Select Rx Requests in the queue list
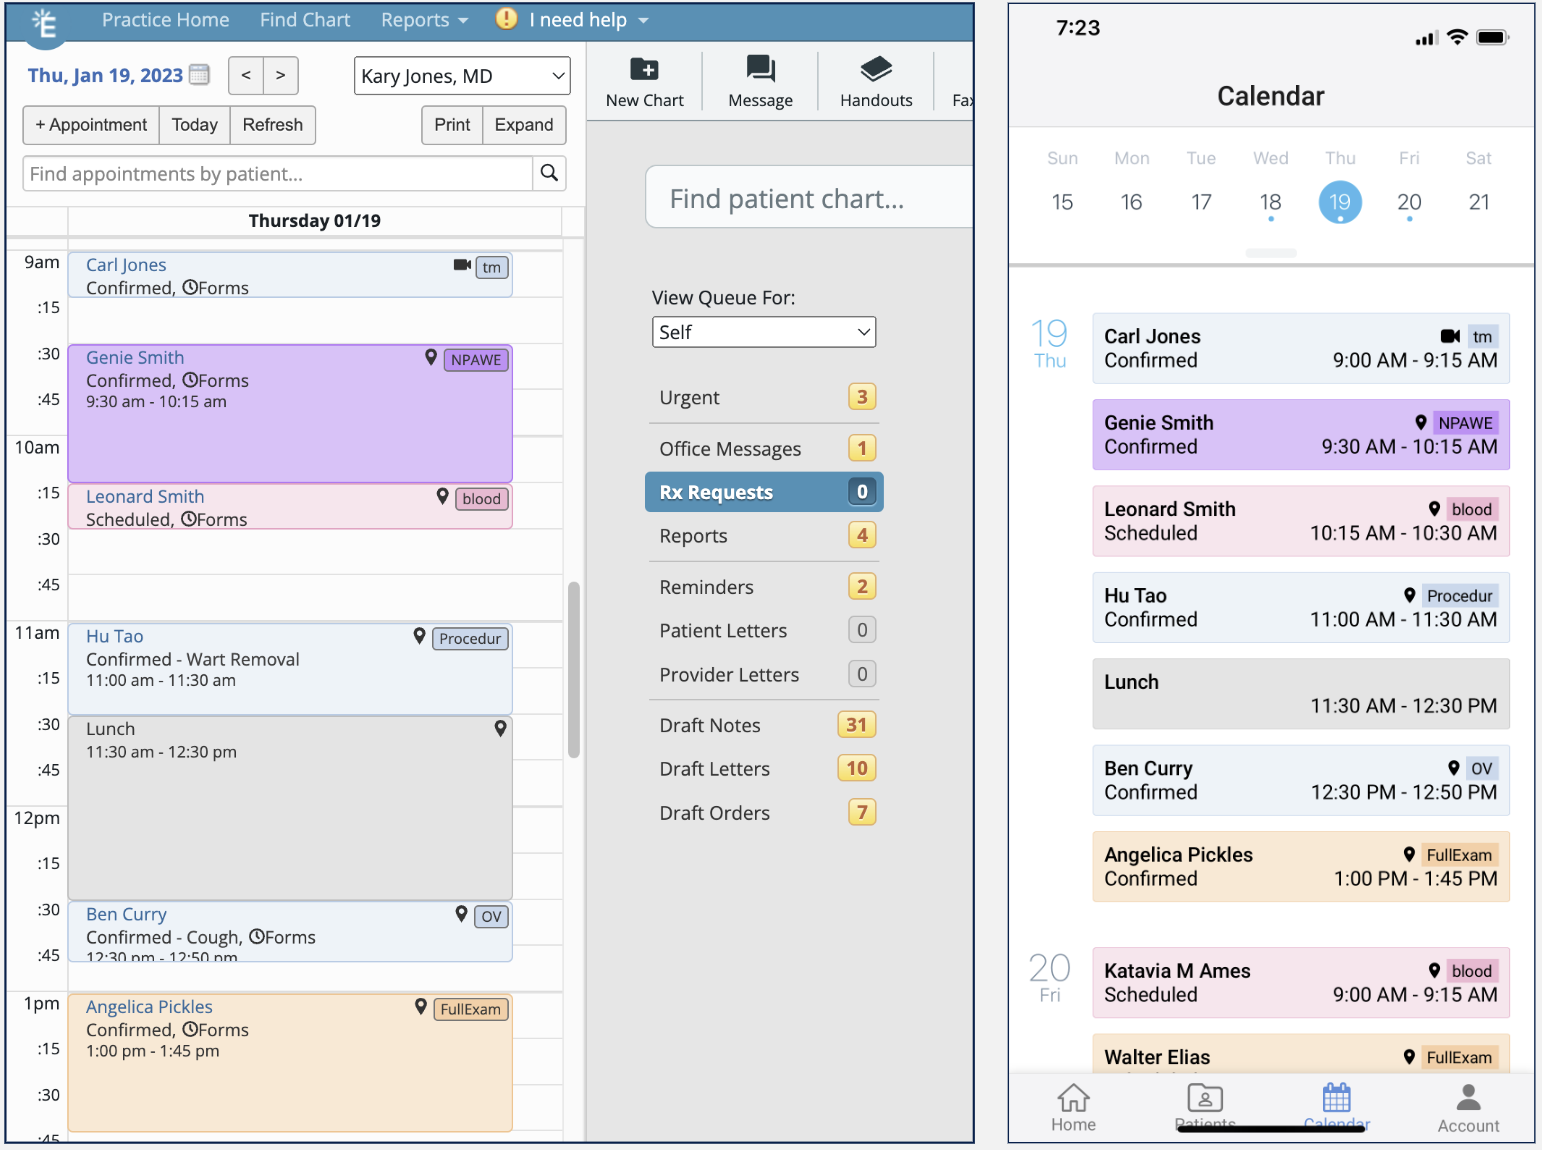 click(x=764, y=492)
